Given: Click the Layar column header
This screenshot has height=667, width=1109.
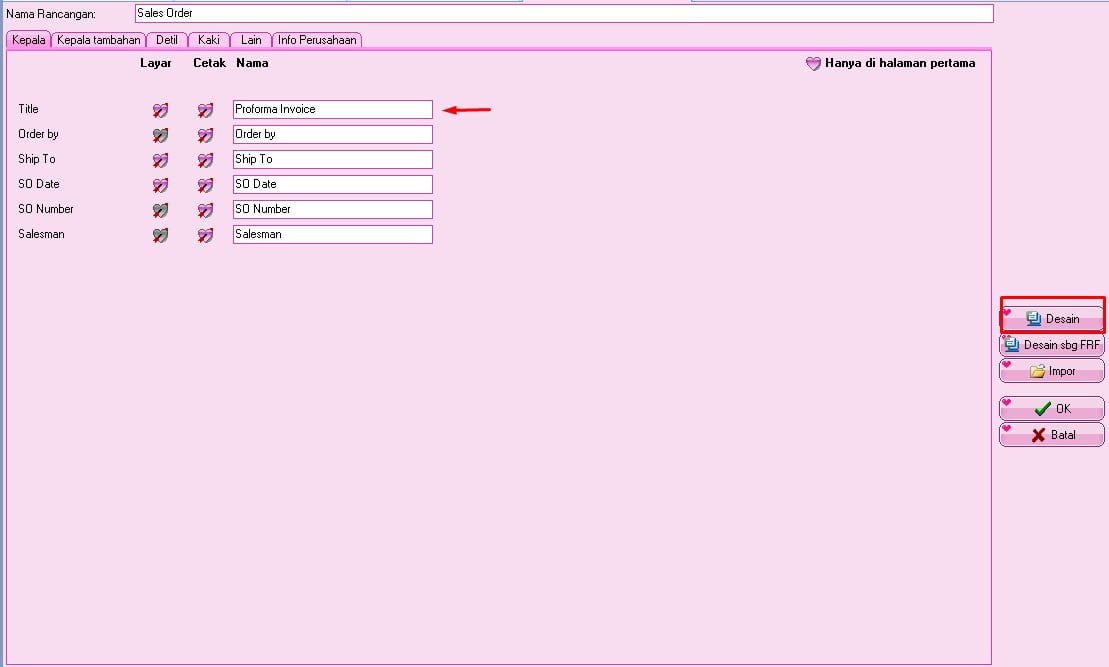Looking at the screenshot, I should point(156,63).
